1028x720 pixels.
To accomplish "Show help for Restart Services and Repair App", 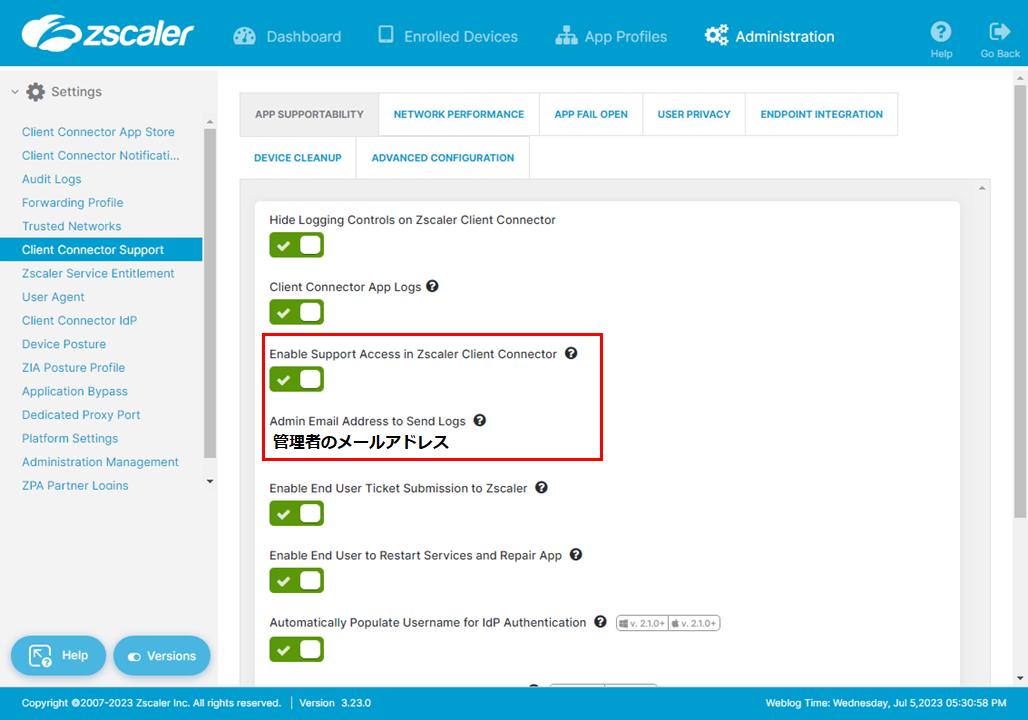I will 576,555.
